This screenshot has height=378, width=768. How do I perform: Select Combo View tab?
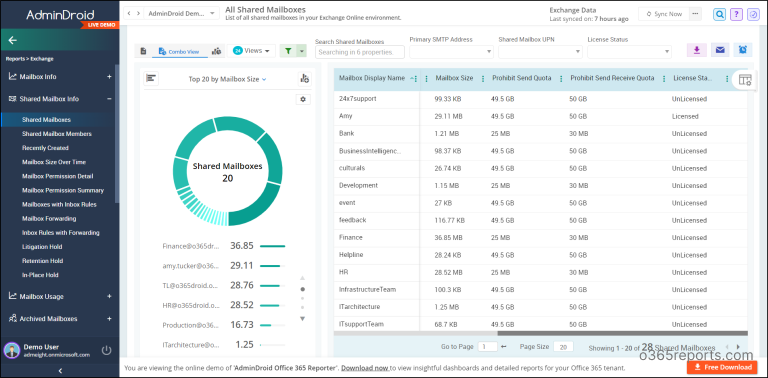(179, 51)
